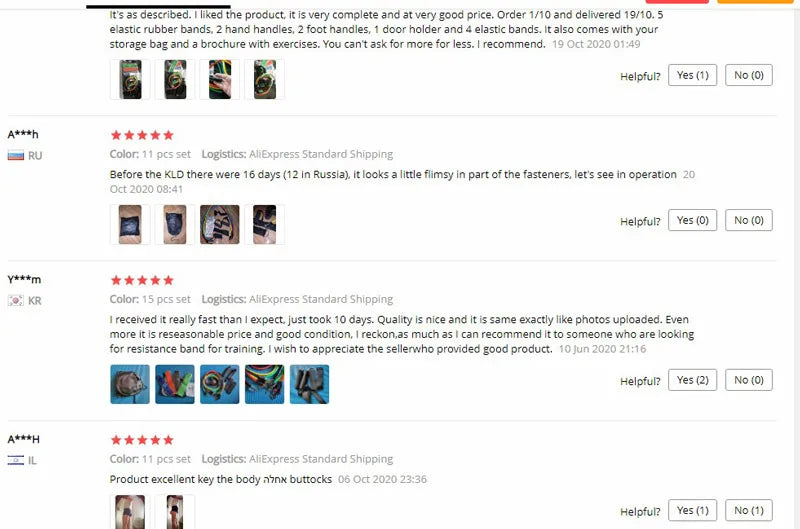Open the first photo in Y***m's review
800x529 pixels.
[130, 384]
